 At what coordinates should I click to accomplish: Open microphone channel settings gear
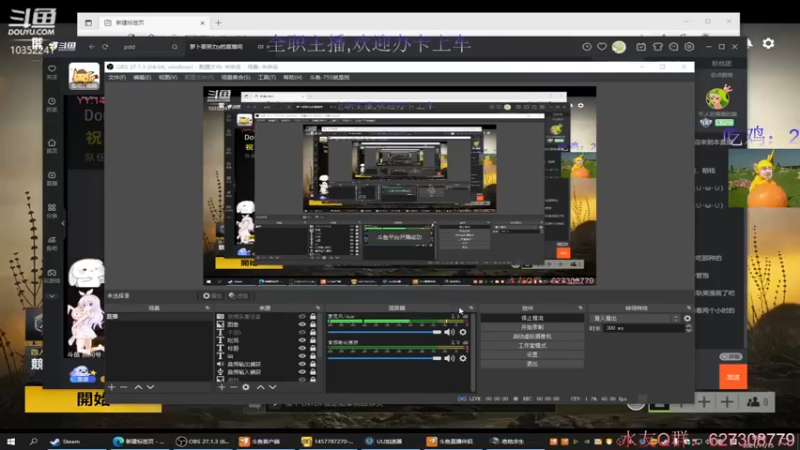[463, 332]
